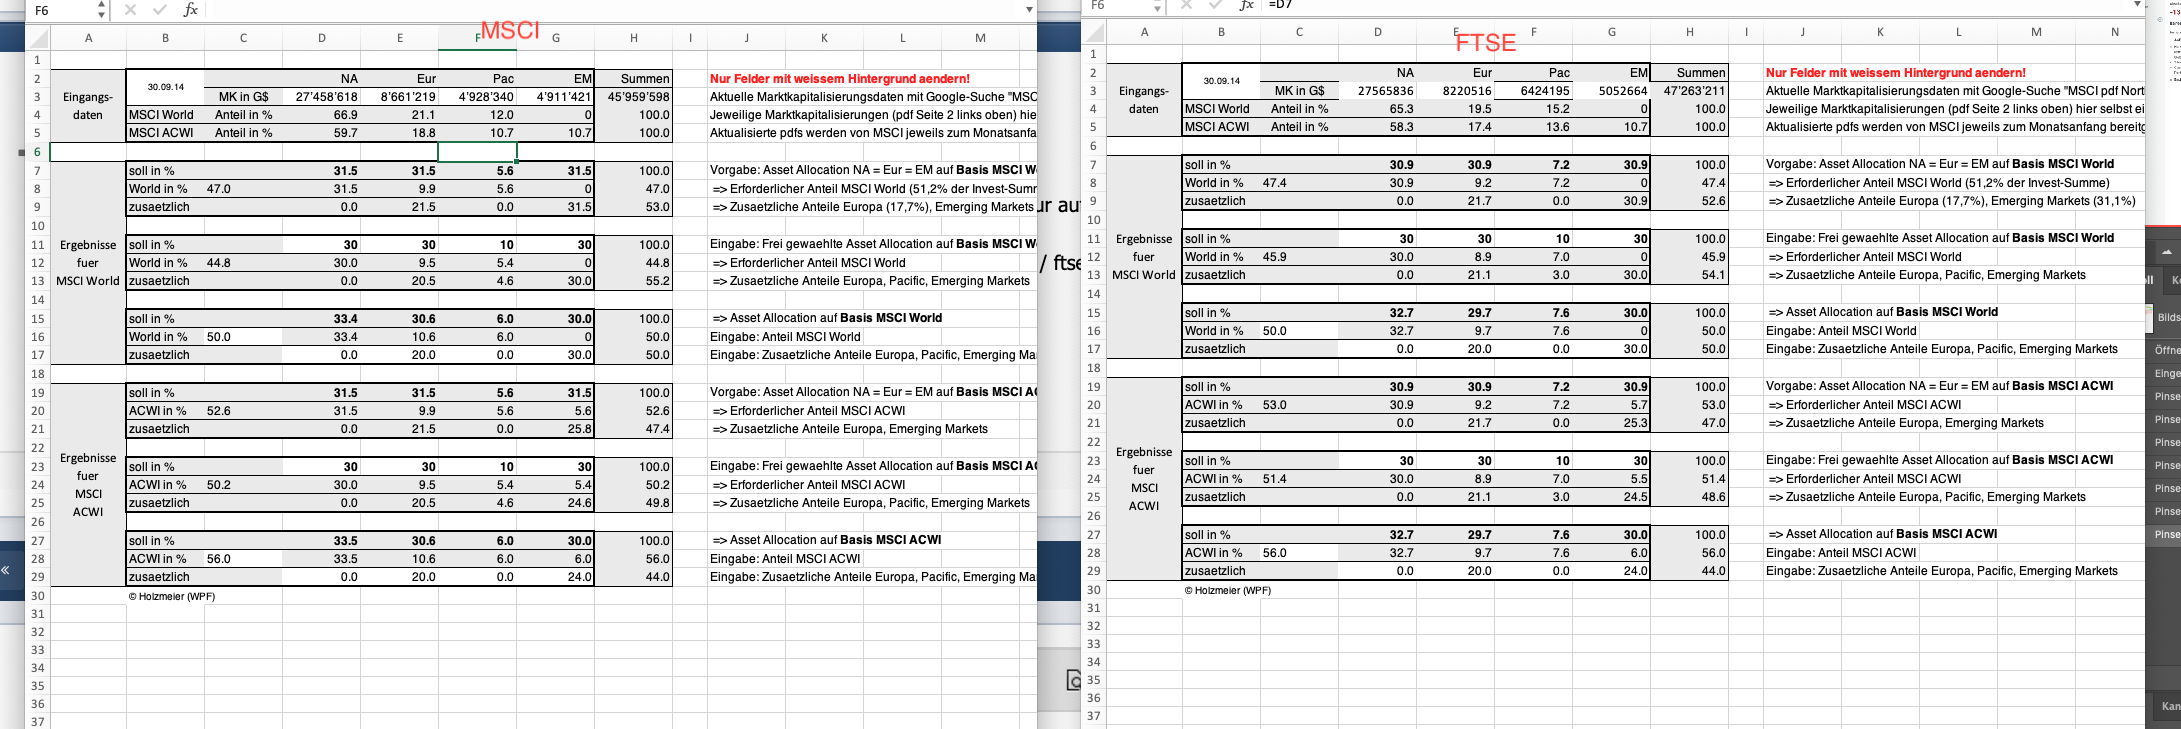Click the 66.9 cell in MSCI sheet
The image size is (2181, 729).
tap(321, 115)
